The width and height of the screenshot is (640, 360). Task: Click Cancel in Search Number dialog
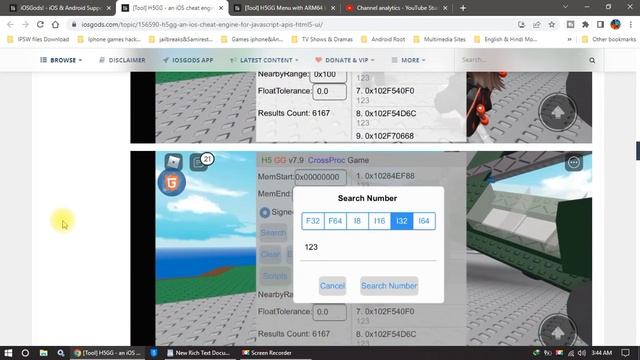tap(332, 286)
